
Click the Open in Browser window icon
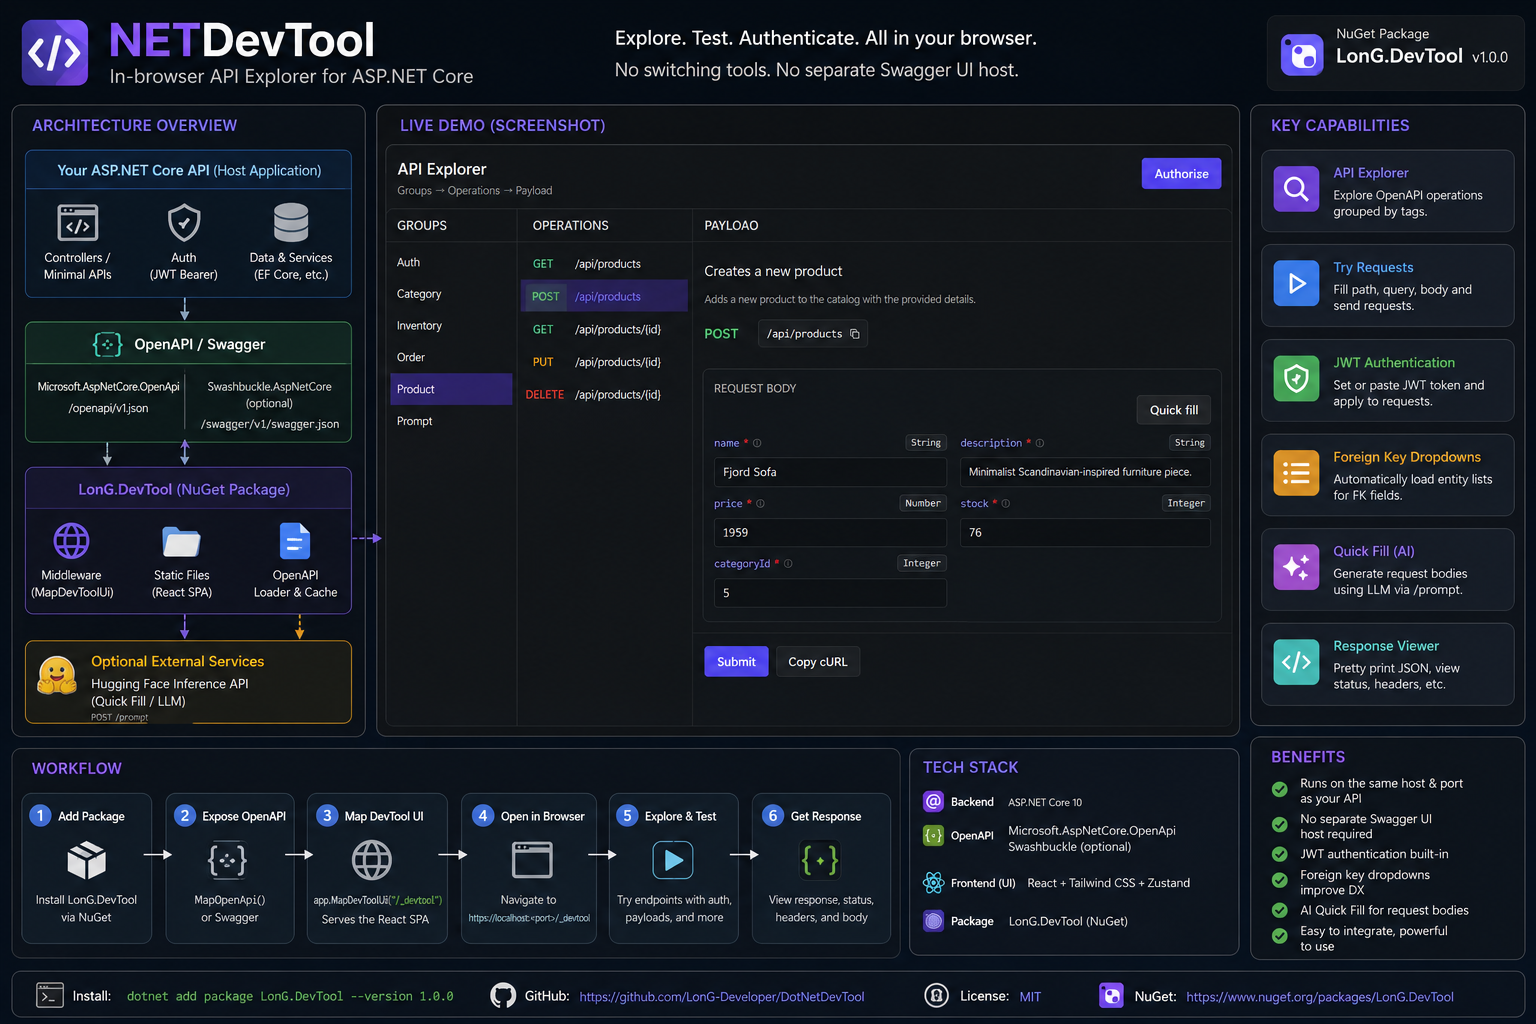point(532,860)
